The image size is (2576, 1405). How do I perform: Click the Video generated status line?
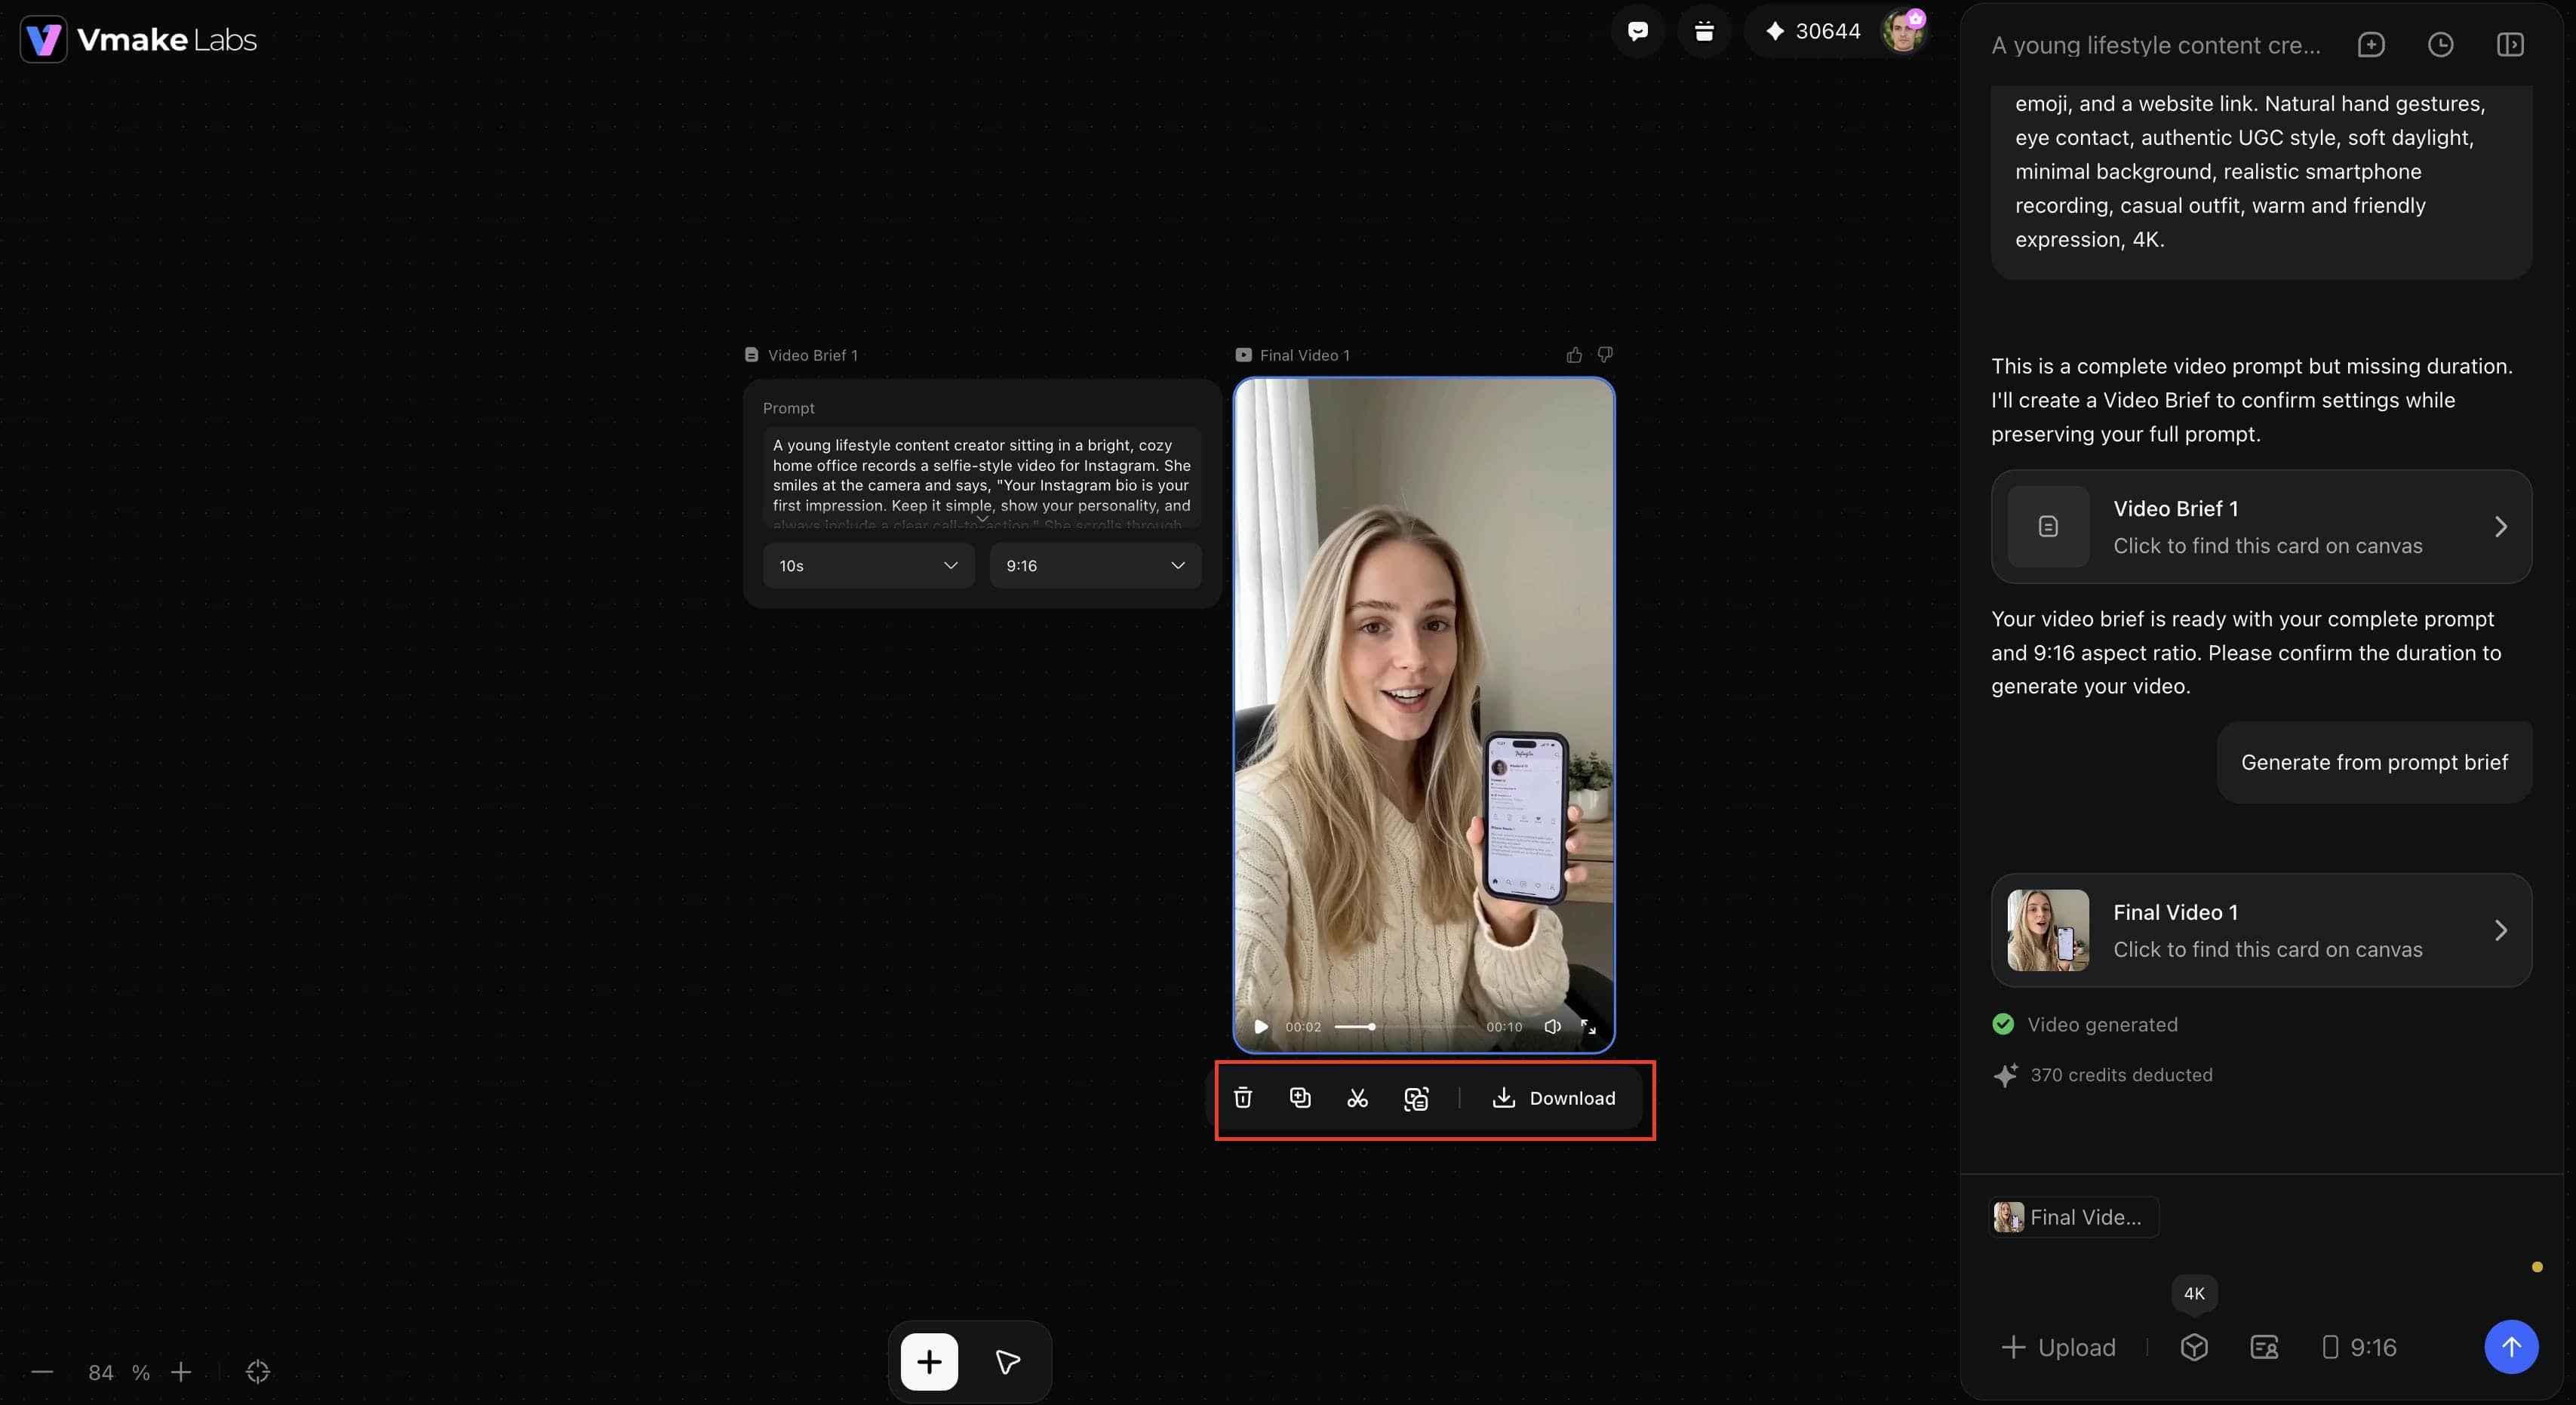click(x=2085, y=1024)
